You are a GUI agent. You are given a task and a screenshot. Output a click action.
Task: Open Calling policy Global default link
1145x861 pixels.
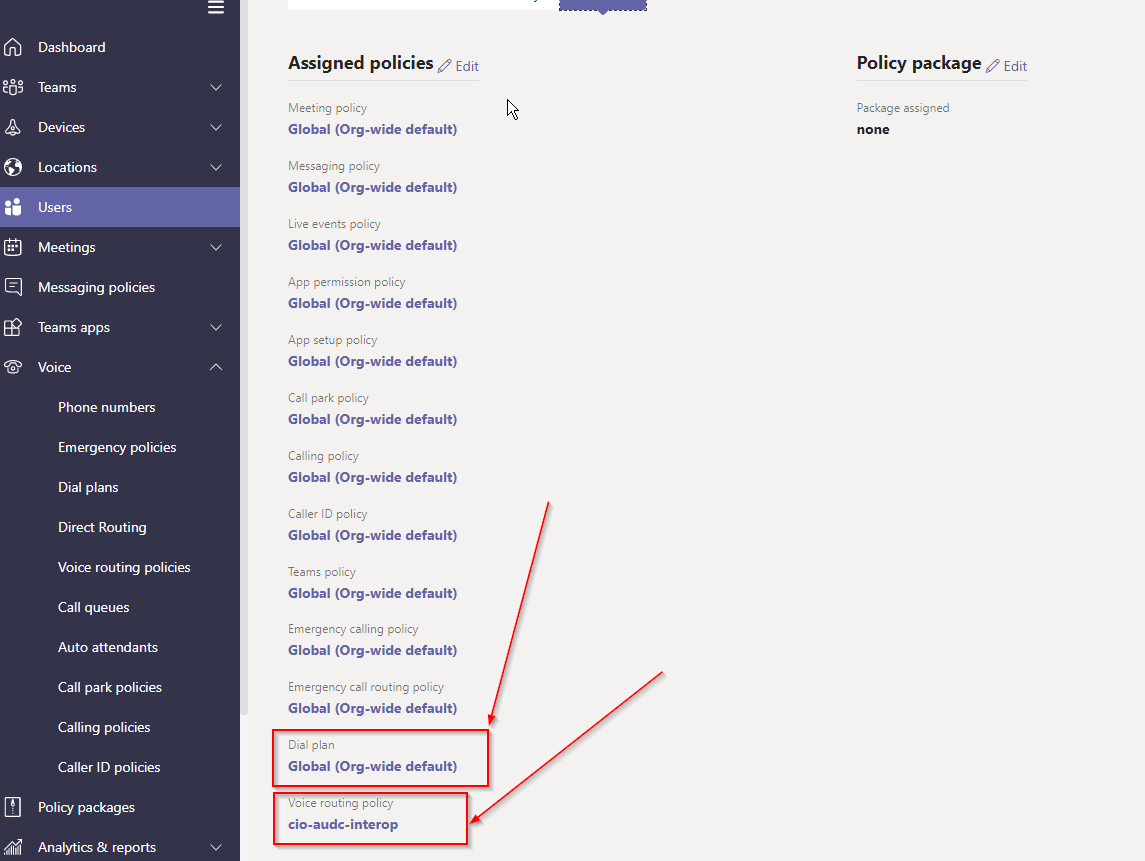click(x=372, y=478)
